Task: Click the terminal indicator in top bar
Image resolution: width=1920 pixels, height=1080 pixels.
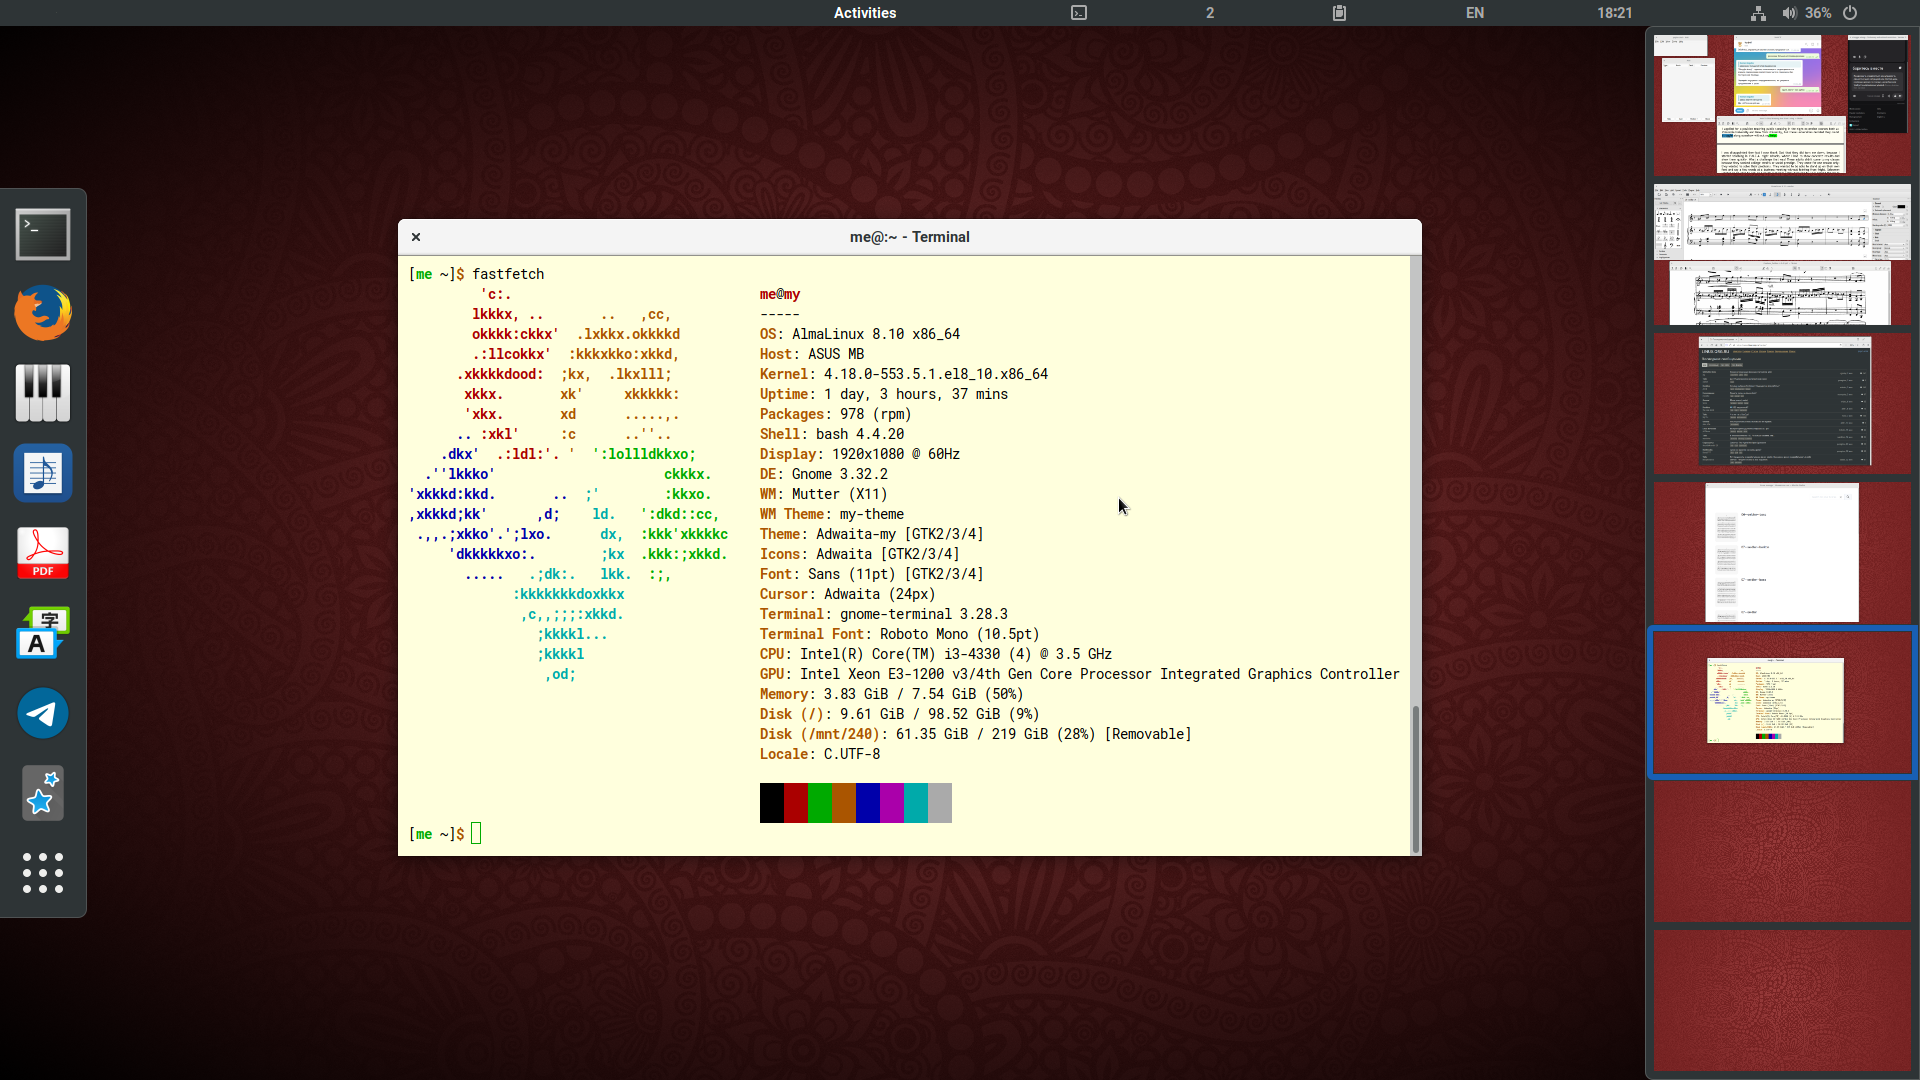Action: [1079, 13]
